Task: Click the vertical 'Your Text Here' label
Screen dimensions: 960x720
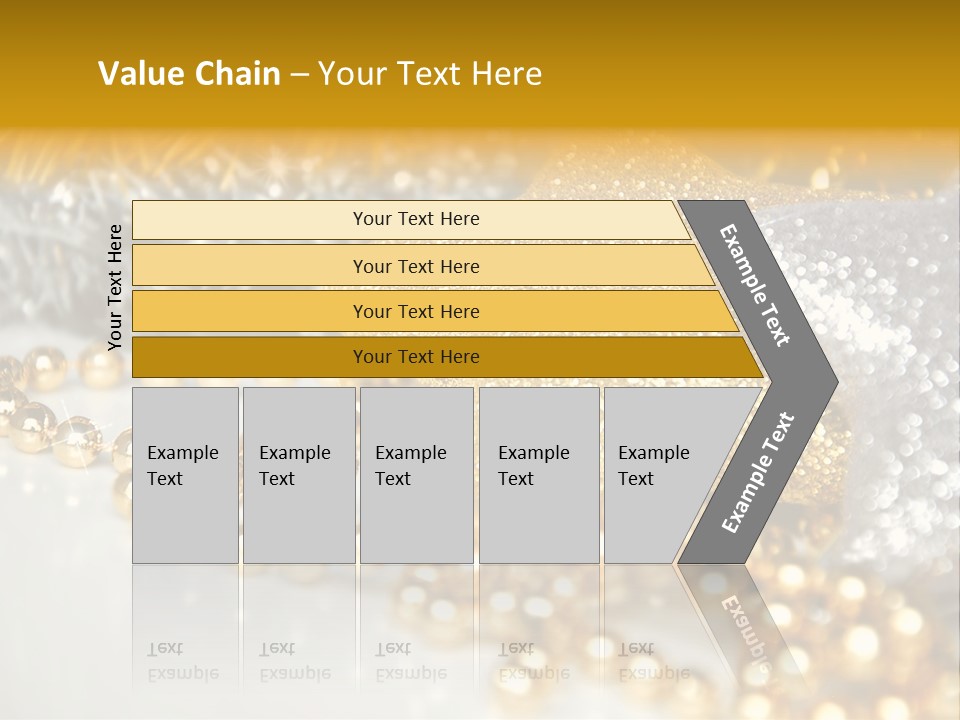Action: click(x=115, y=287)
